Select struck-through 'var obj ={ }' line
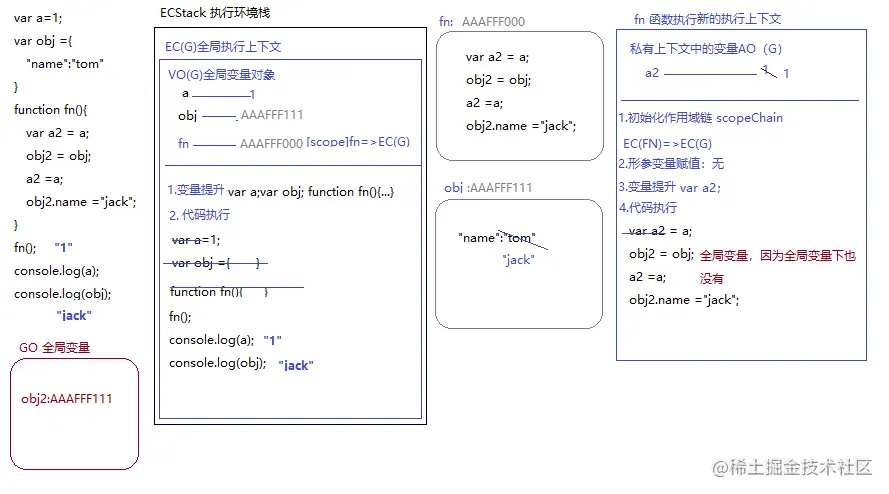This screenshot has width=889, height=494. [215, 263]
